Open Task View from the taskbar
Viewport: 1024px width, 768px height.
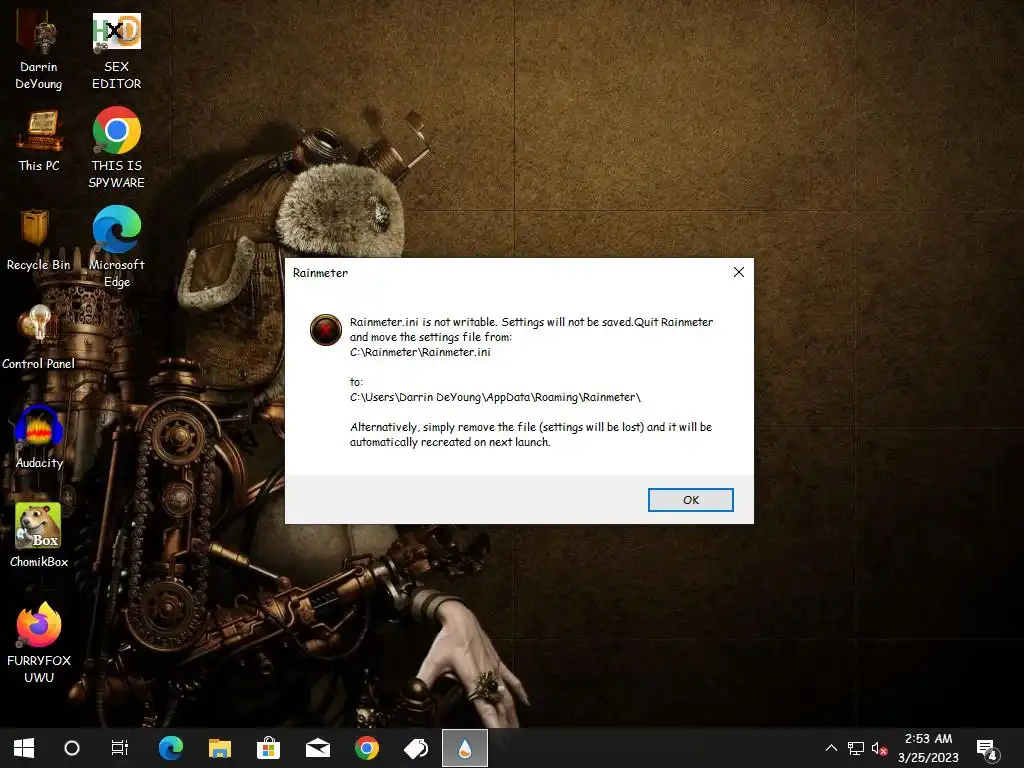pyautogui.click(x=120, y=748)
